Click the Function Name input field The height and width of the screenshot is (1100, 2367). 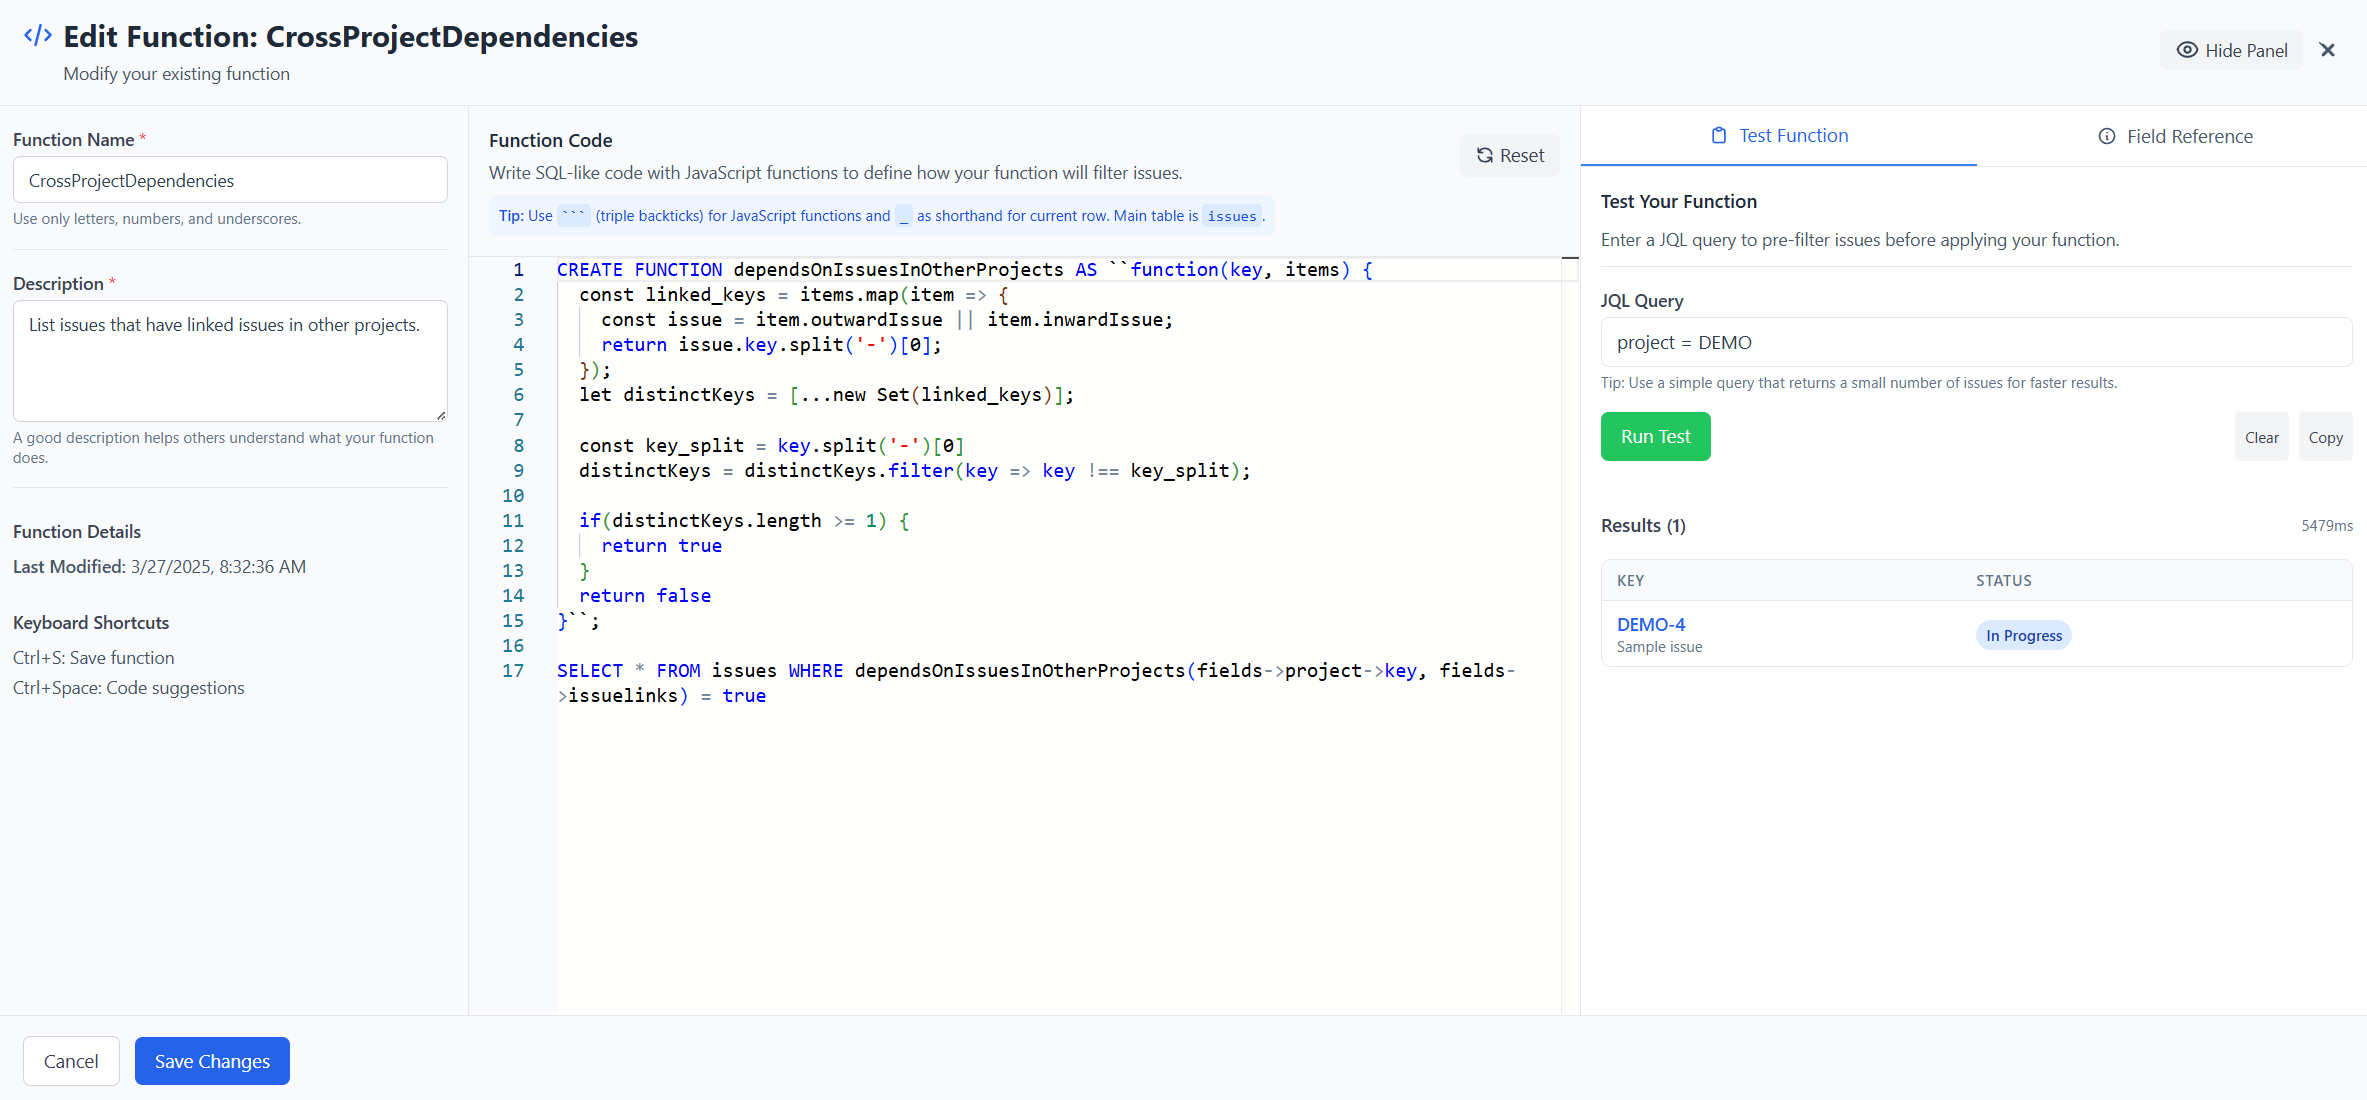pos(230,180)
